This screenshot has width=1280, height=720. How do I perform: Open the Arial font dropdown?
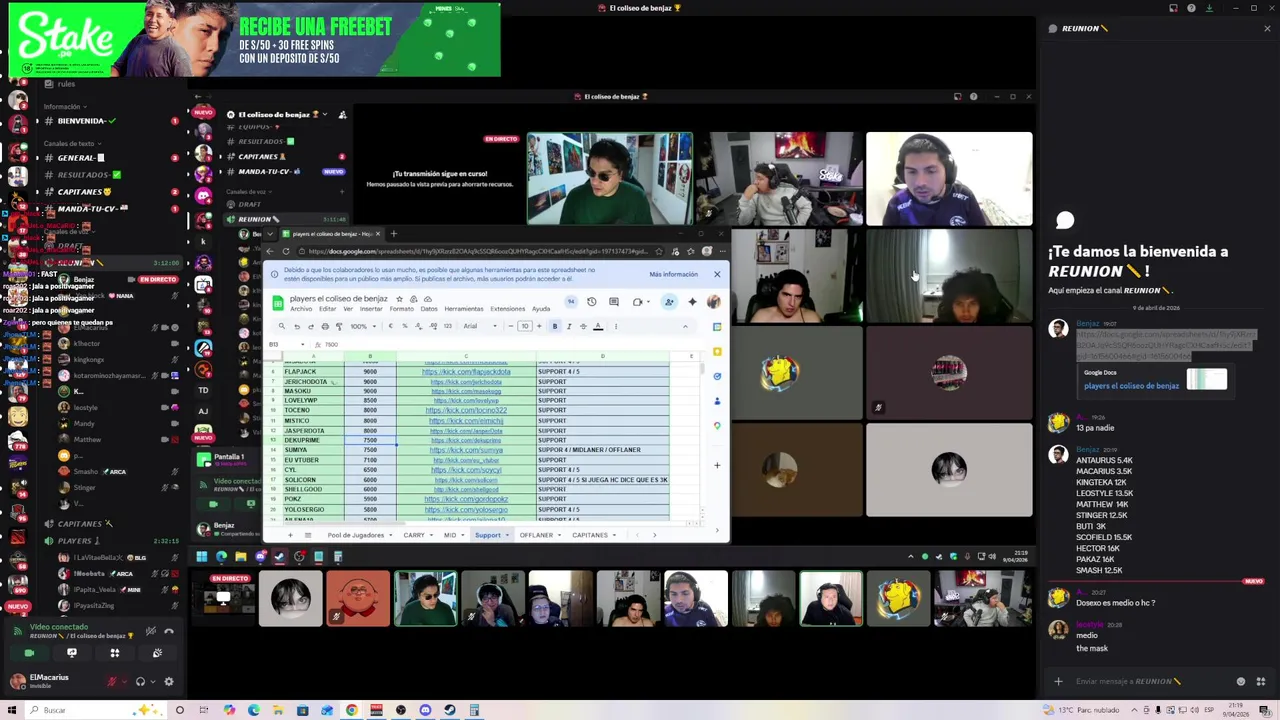480,326
